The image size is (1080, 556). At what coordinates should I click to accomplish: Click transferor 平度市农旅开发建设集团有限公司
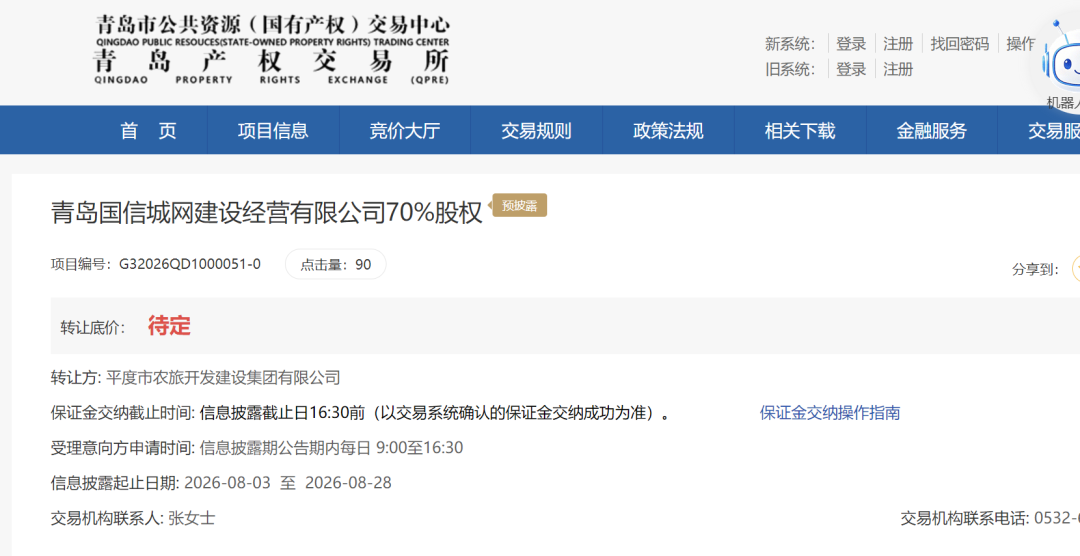pos(223,378)
